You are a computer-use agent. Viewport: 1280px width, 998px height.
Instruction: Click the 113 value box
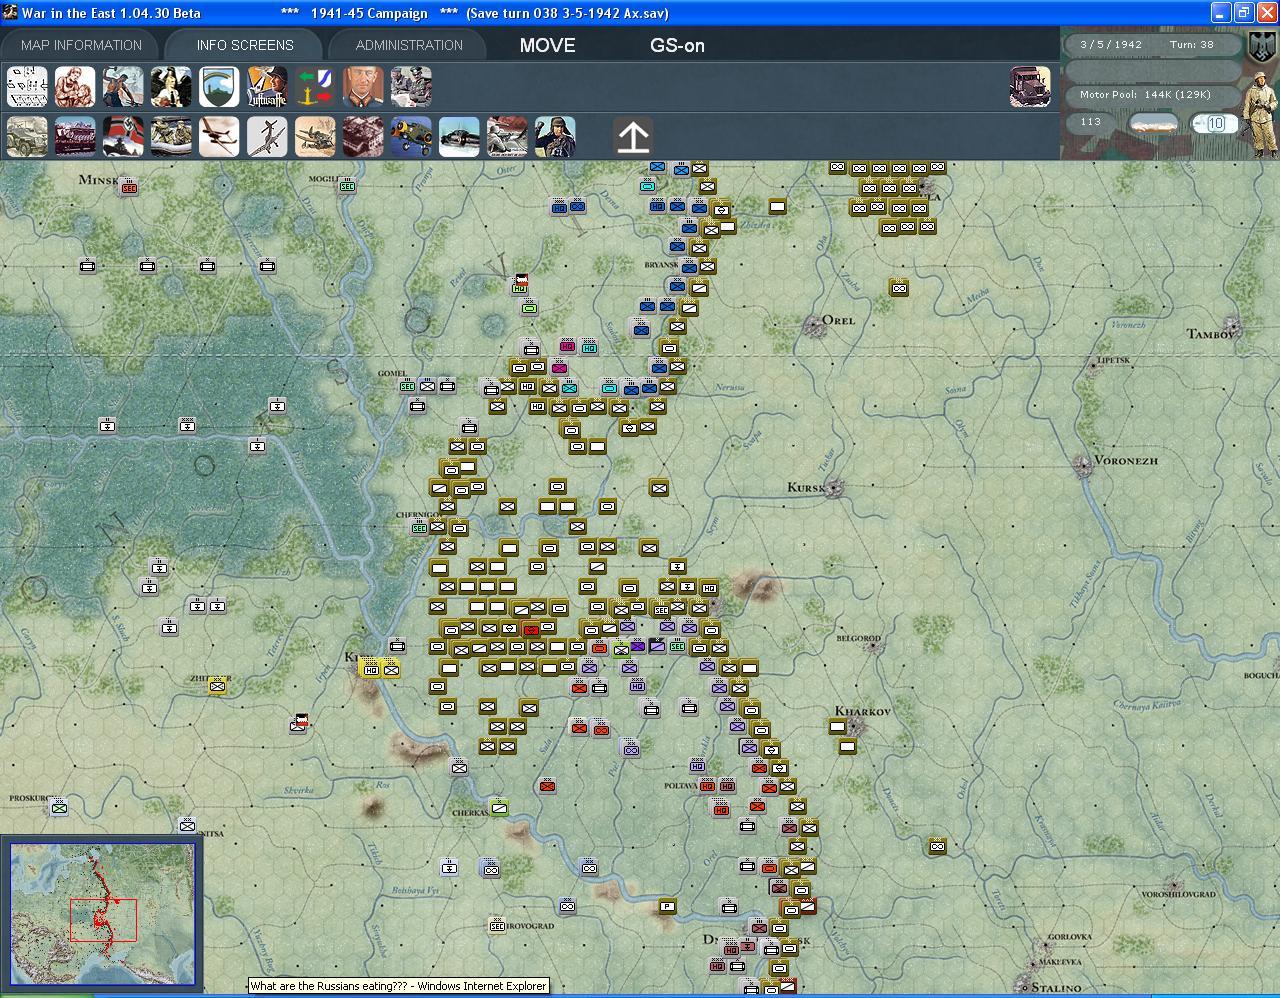(x=1091, y=123)
